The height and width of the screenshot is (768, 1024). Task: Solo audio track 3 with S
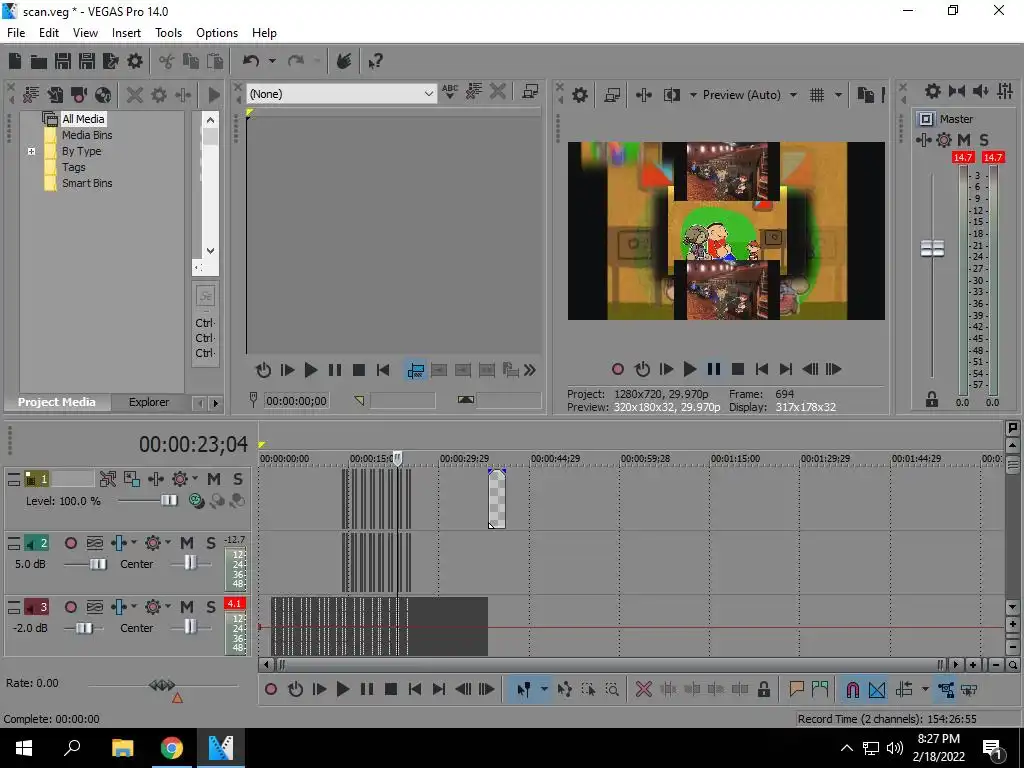click(210, 607)
